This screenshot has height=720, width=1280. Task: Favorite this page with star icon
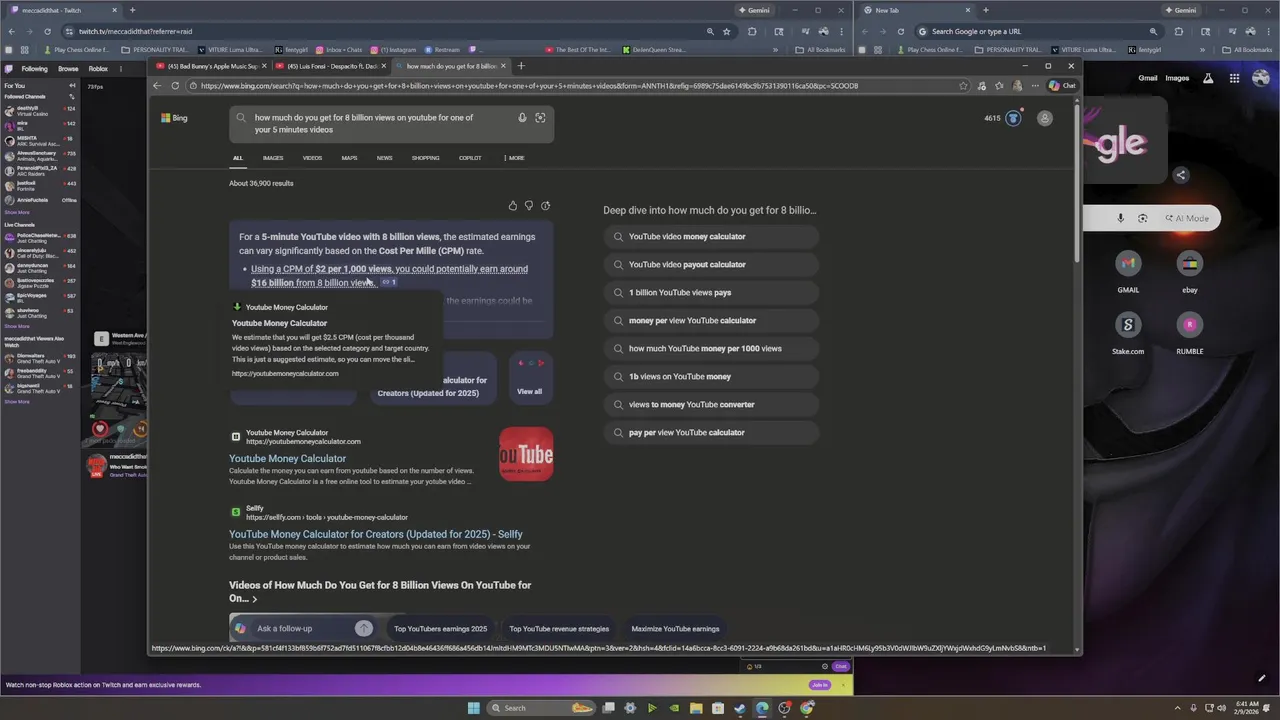tap(963, 86)
